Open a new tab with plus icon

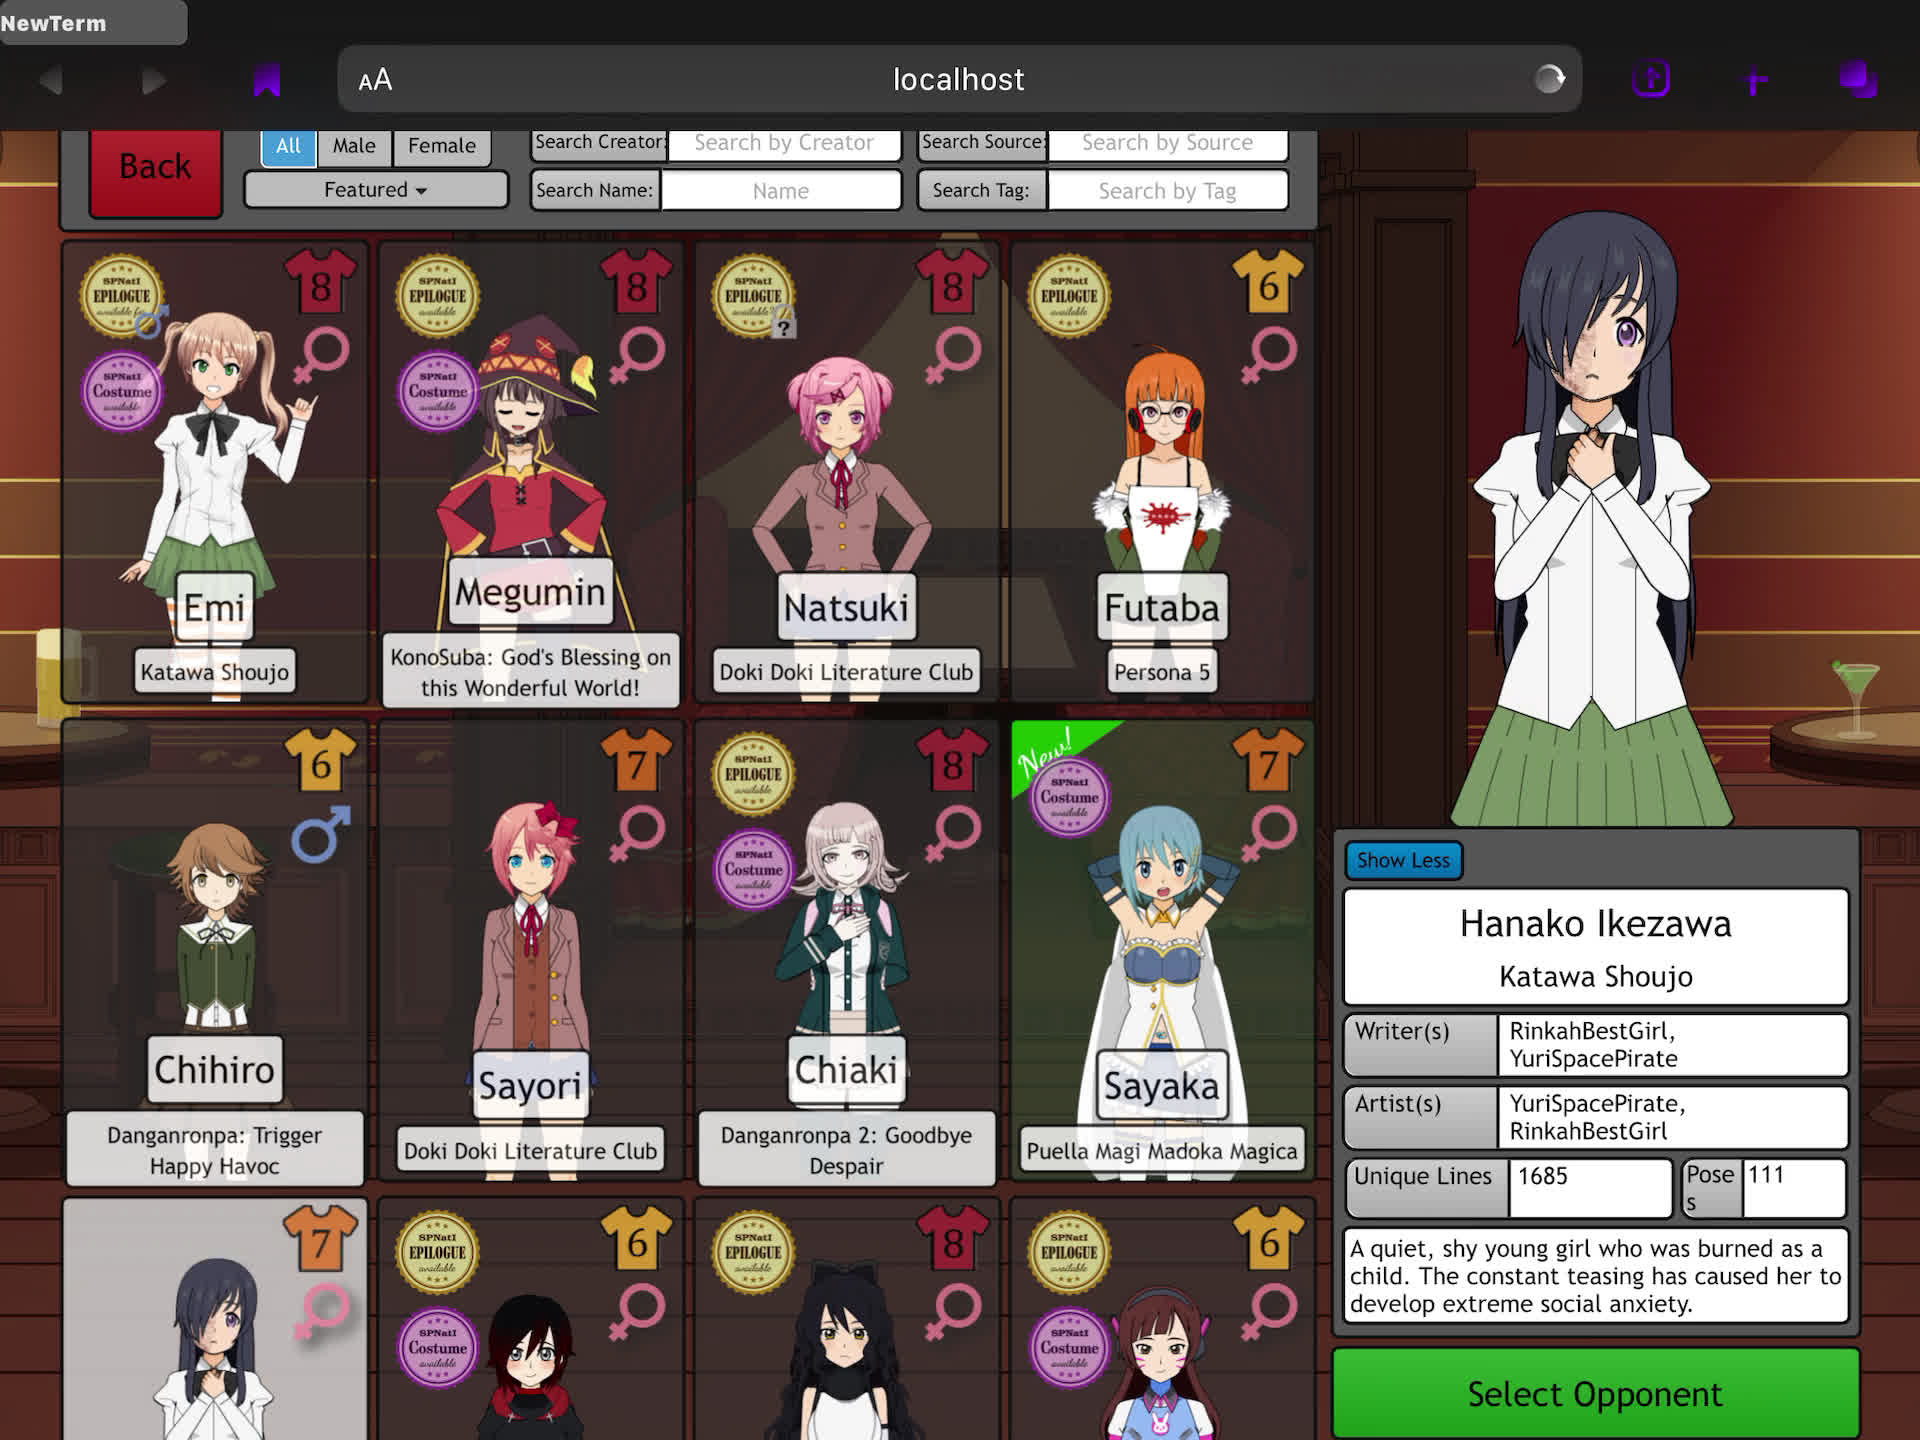[1755, 80]
